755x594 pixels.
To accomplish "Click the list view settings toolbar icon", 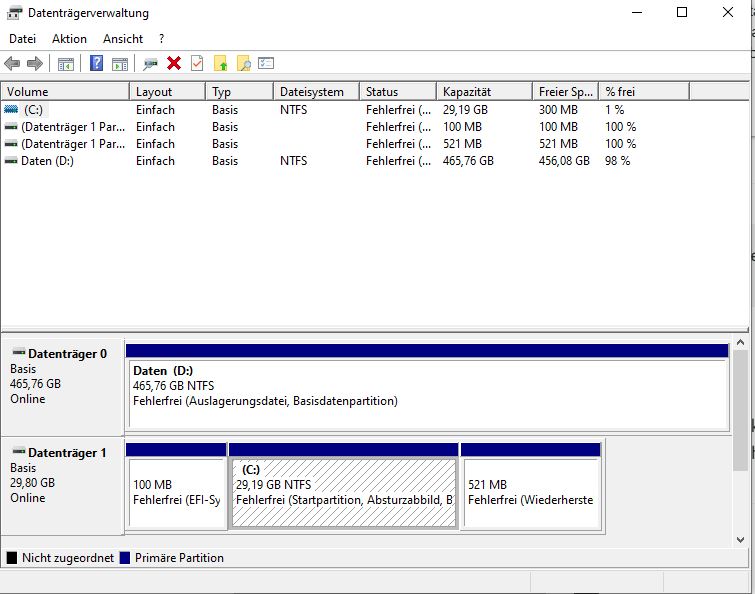I will tap(266, 63).
